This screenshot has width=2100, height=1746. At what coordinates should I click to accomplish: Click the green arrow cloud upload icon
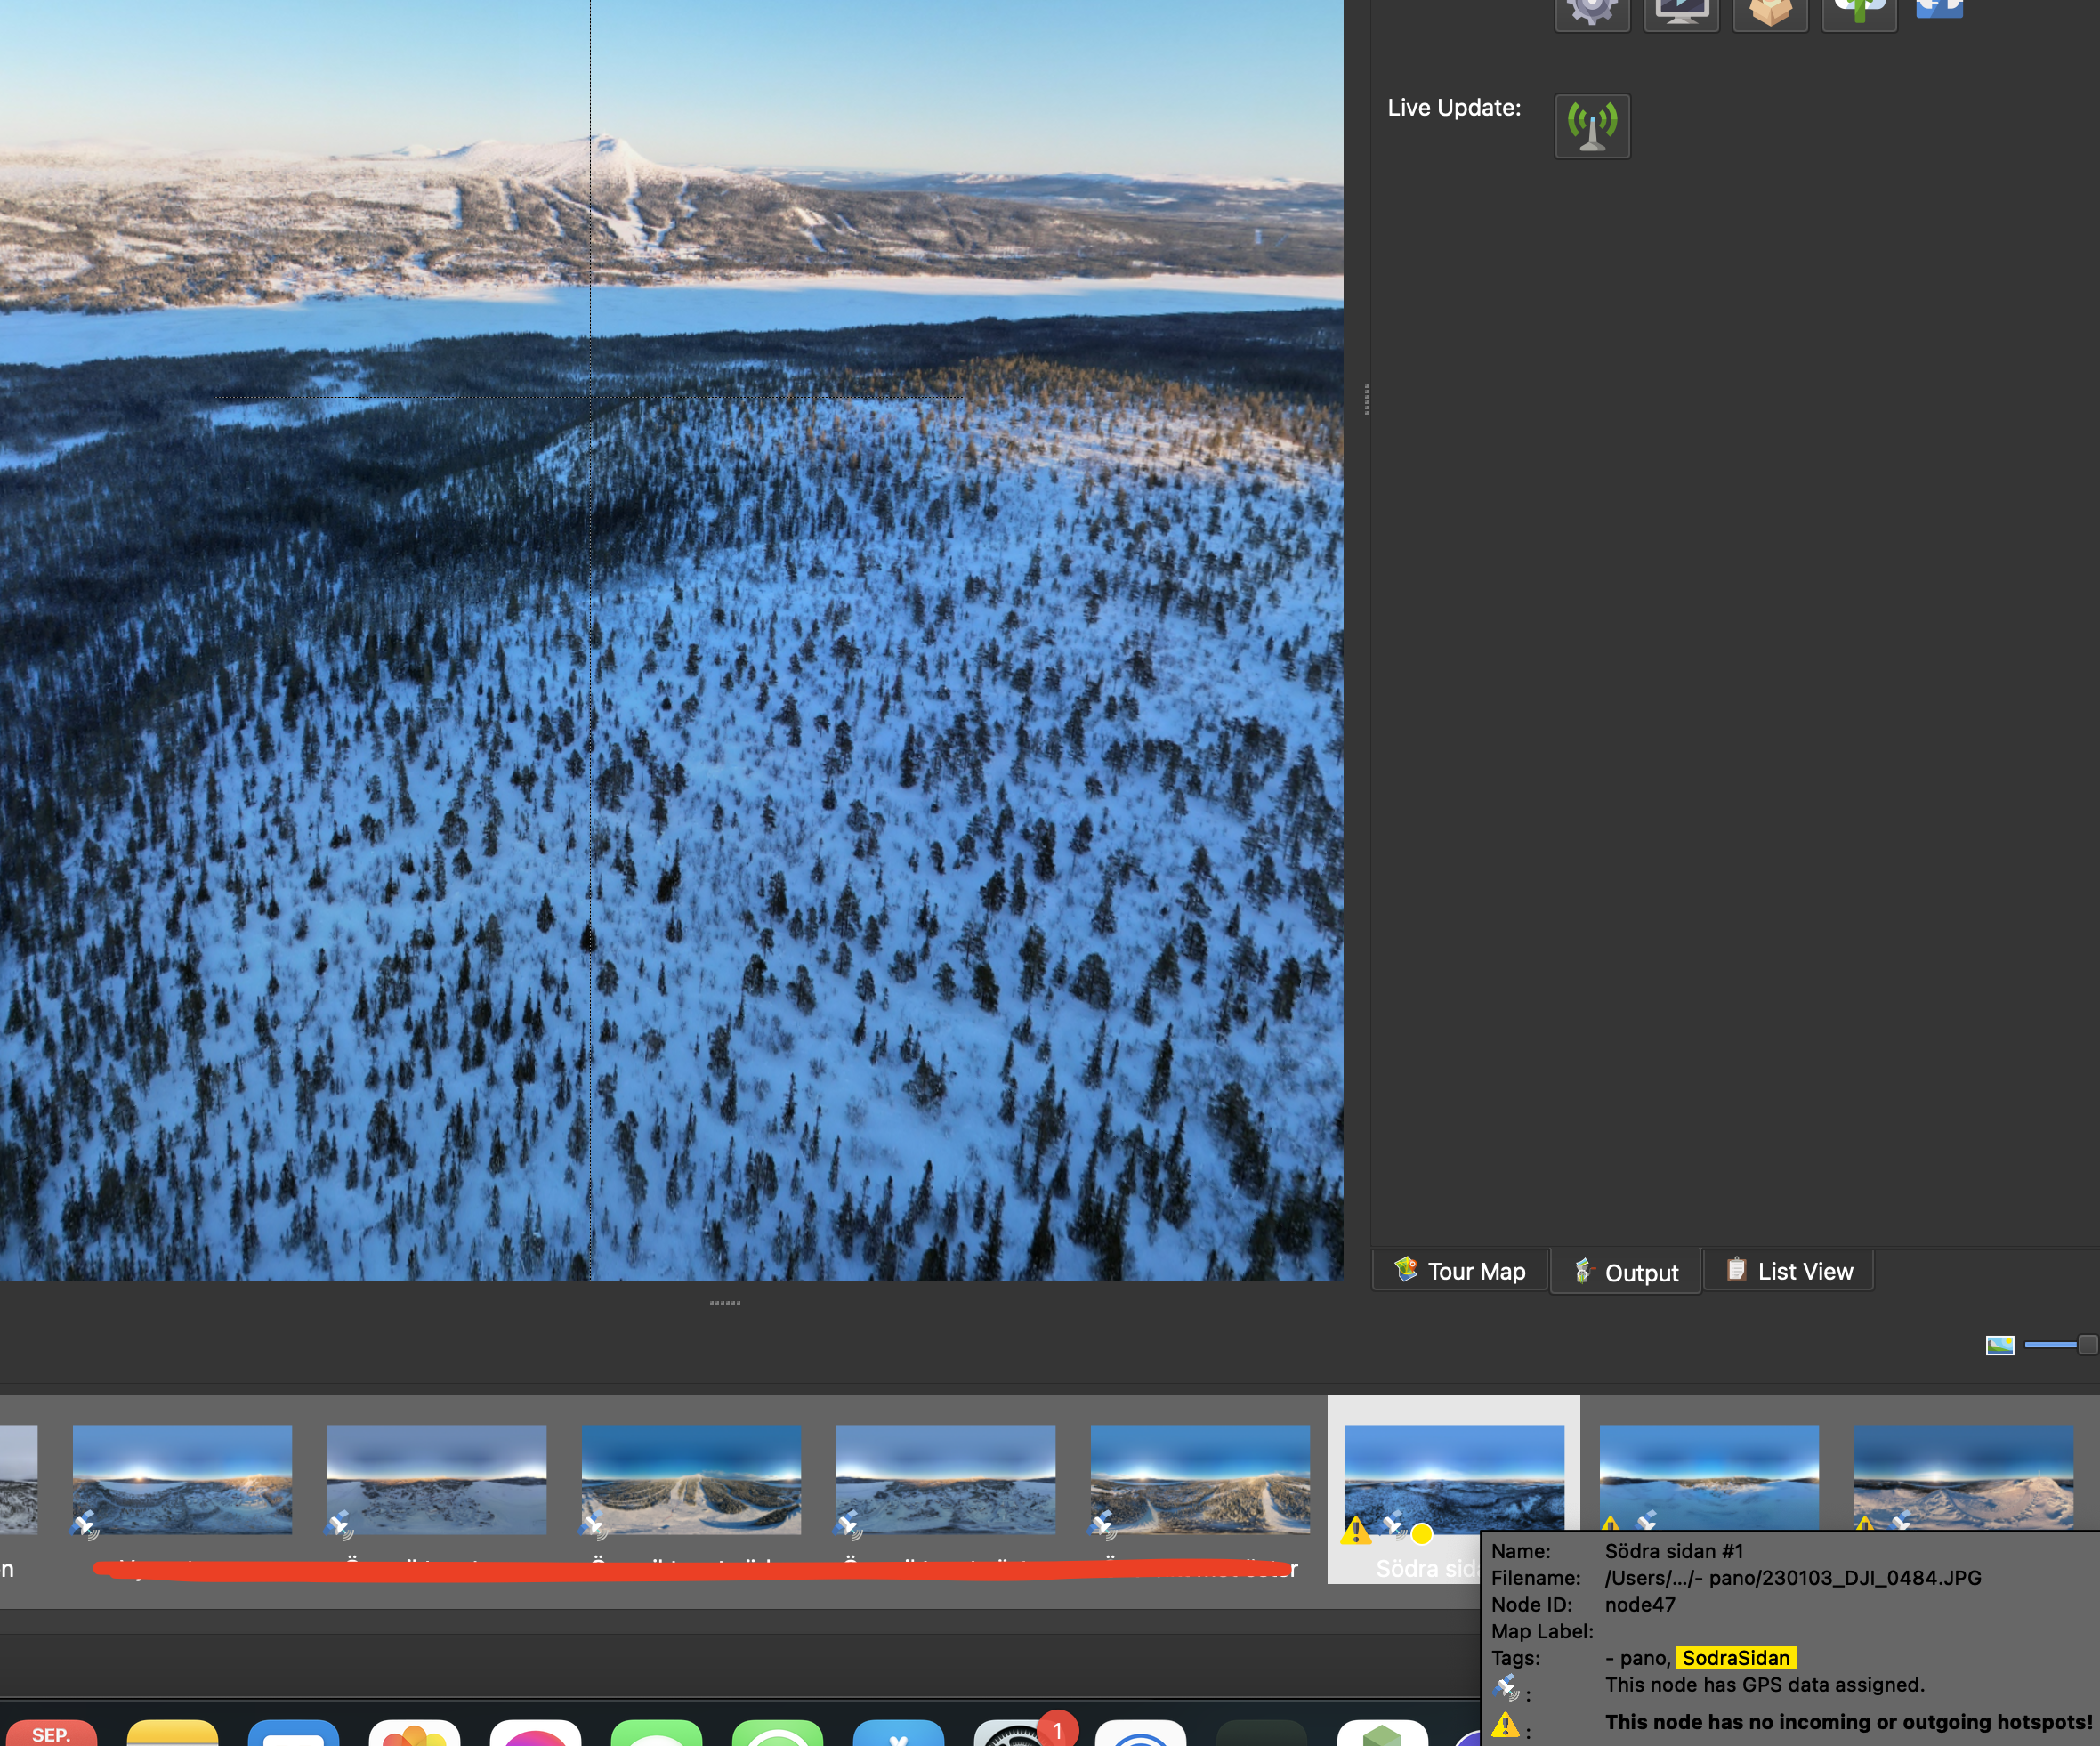[1859, 13]
